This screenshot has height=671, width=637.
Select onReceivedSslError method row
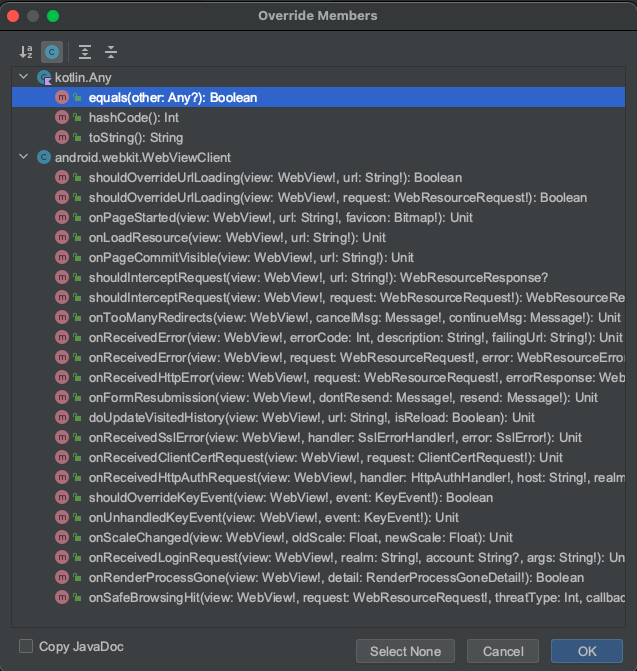click(318, 438)
